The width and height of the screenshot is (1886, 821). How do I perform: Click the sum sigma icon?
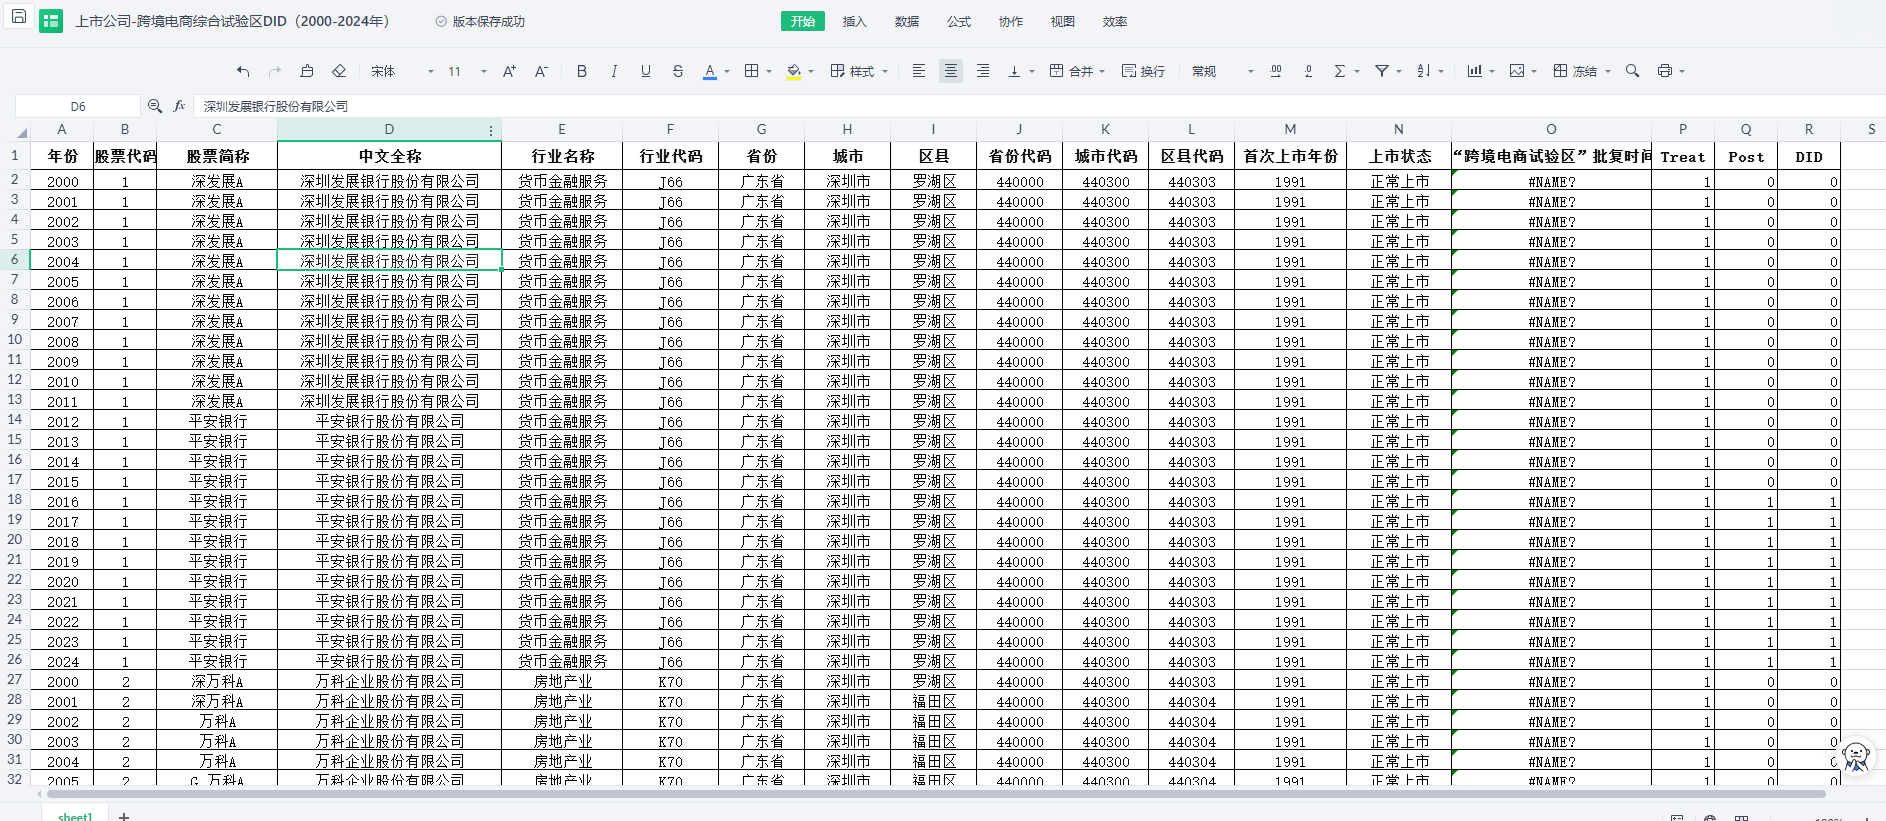[x=1340, y=71]
